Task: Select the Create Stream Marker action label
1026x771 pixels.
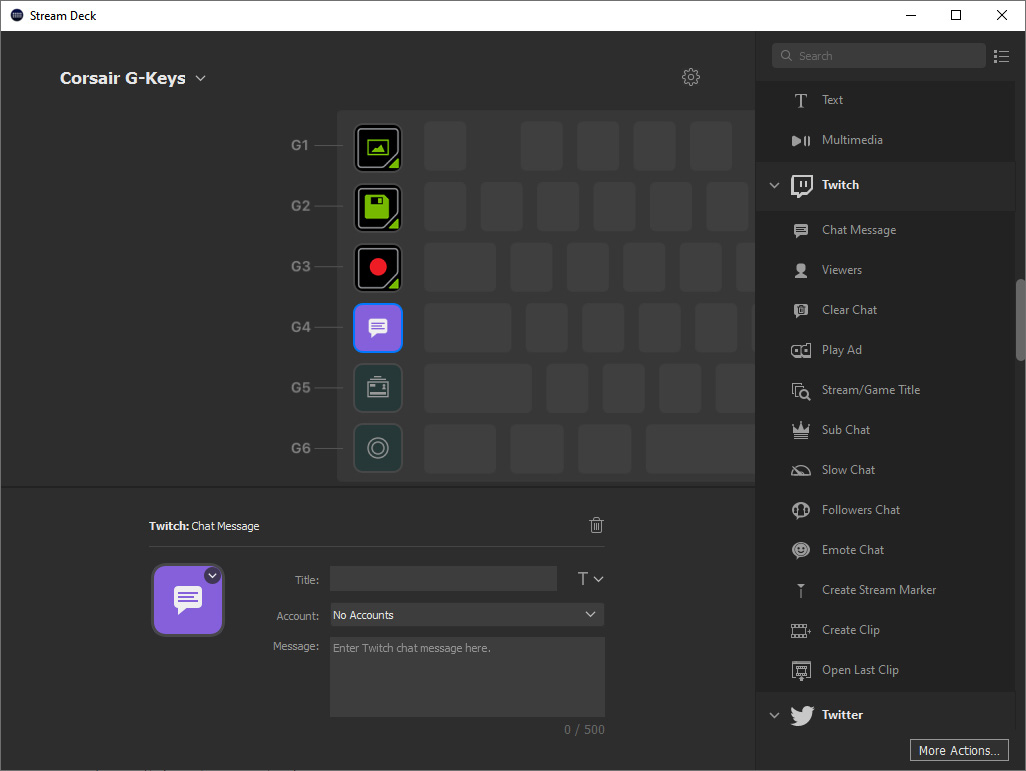Action: tap(879, 590)
